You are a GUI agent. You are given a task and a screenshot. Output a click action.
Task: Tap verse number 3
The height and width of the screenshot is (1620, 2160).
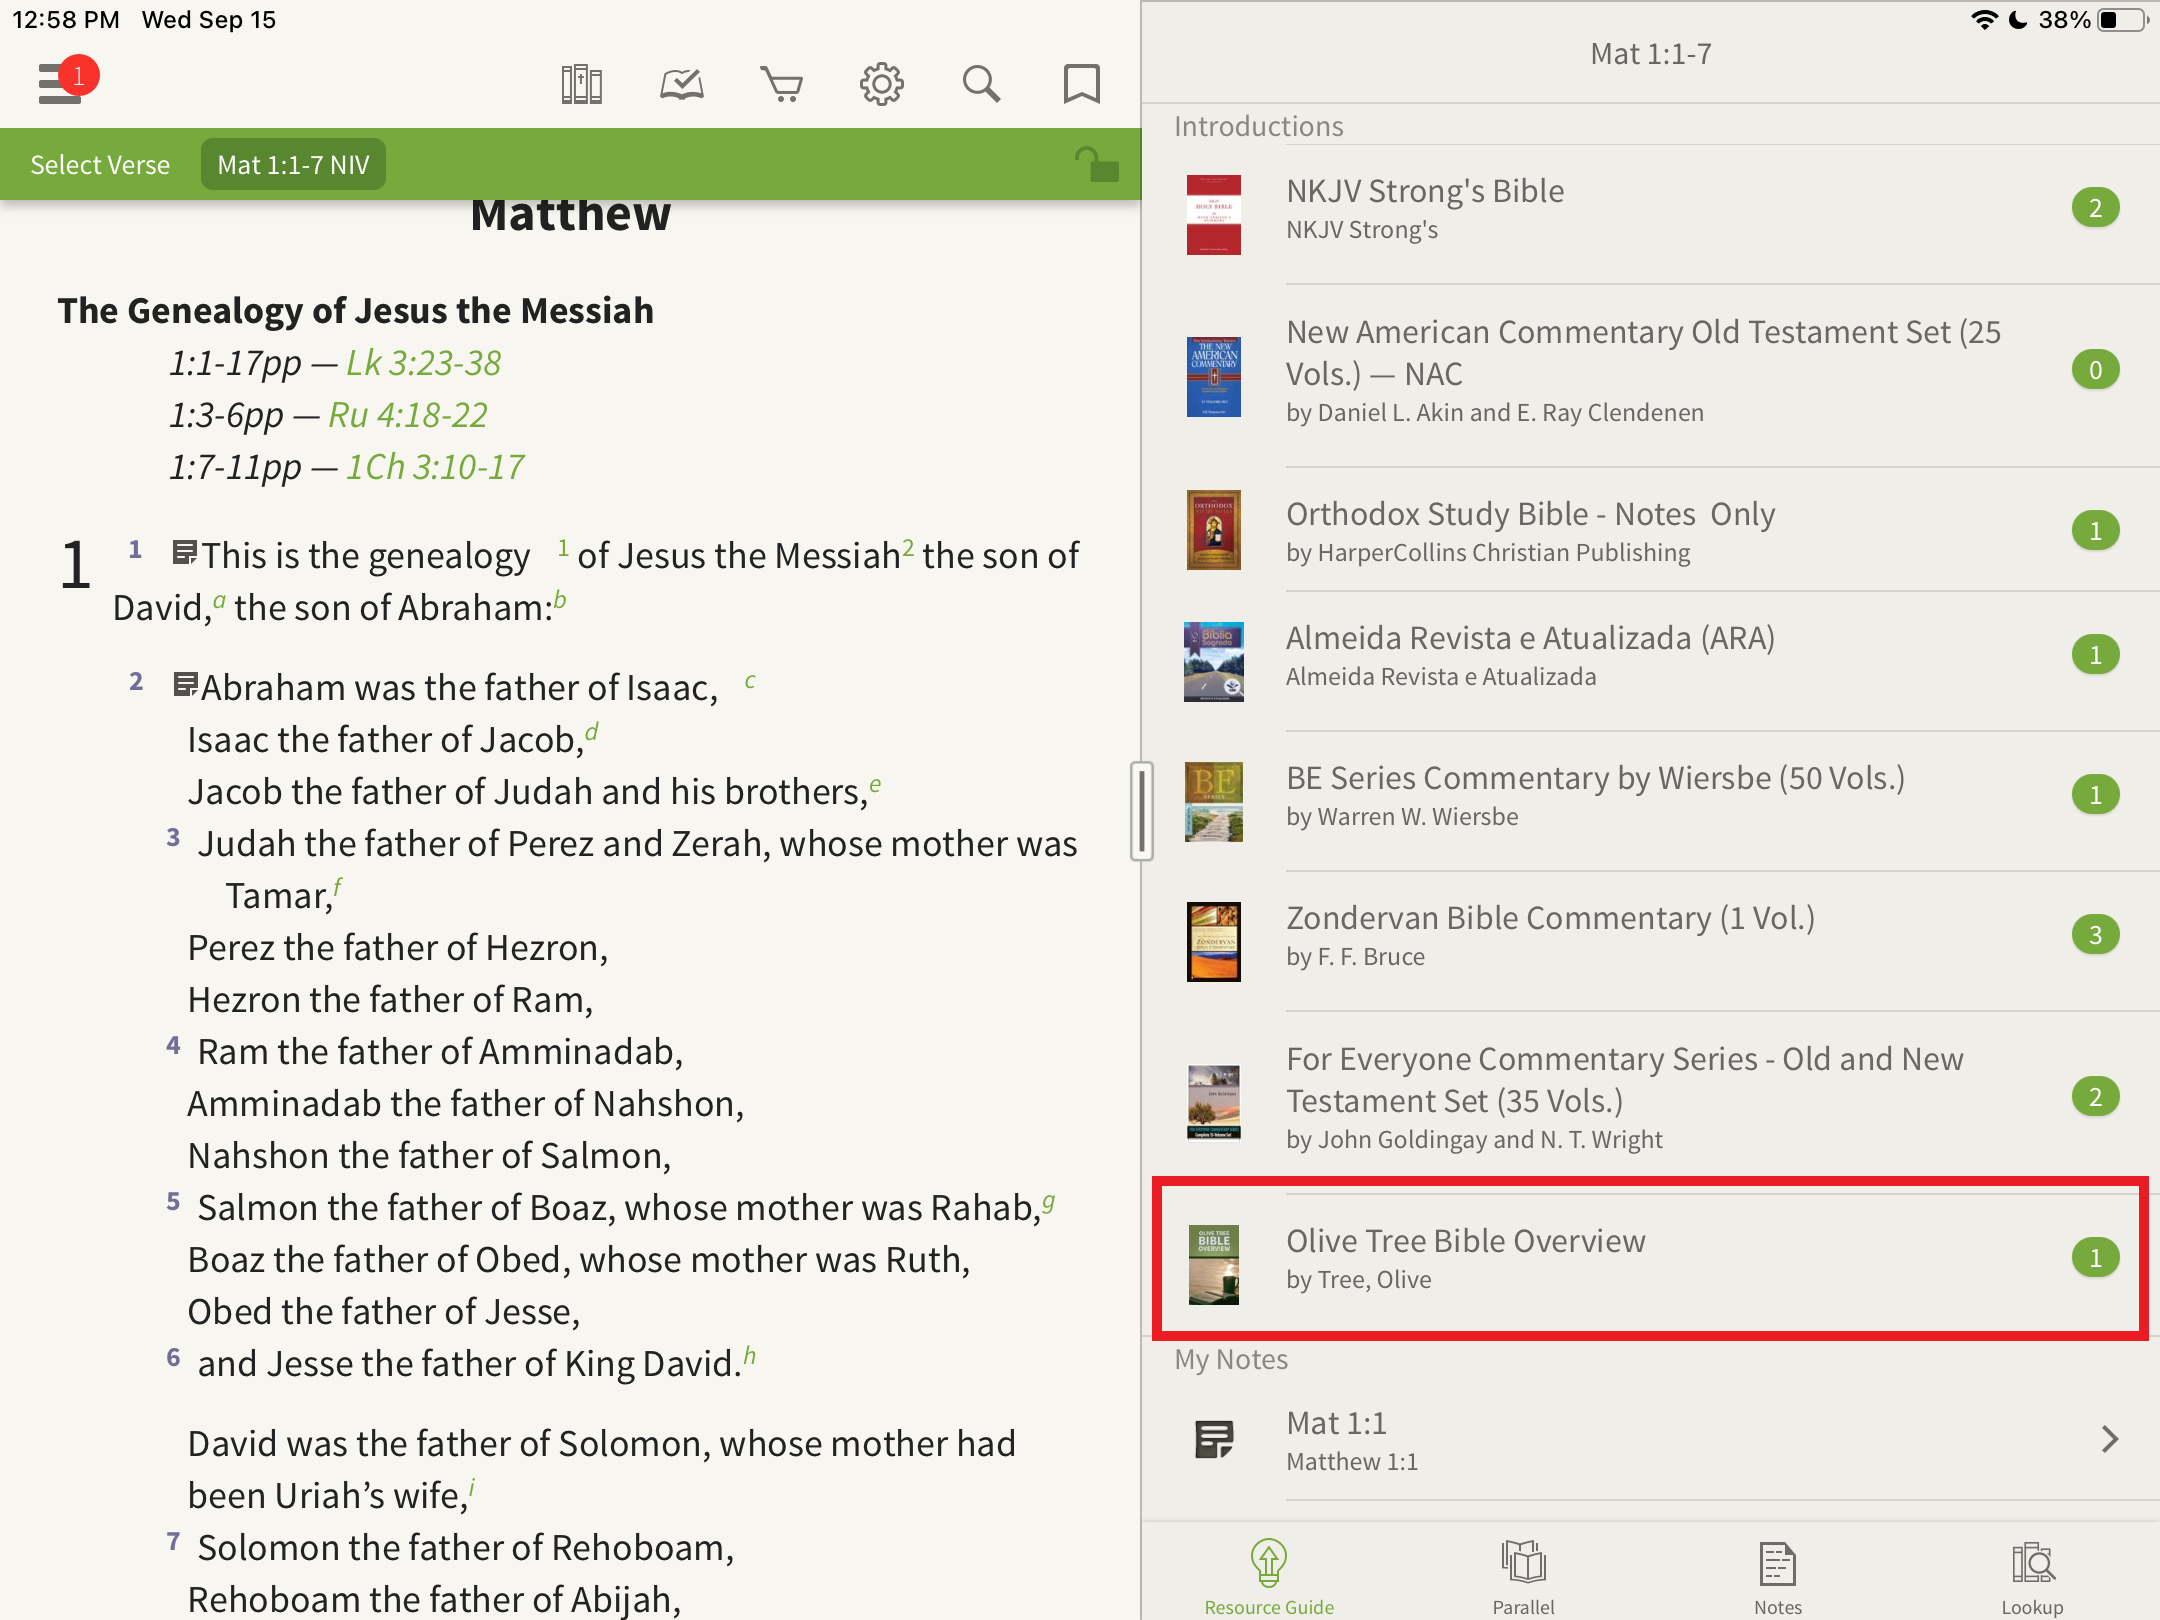point(173,837)
